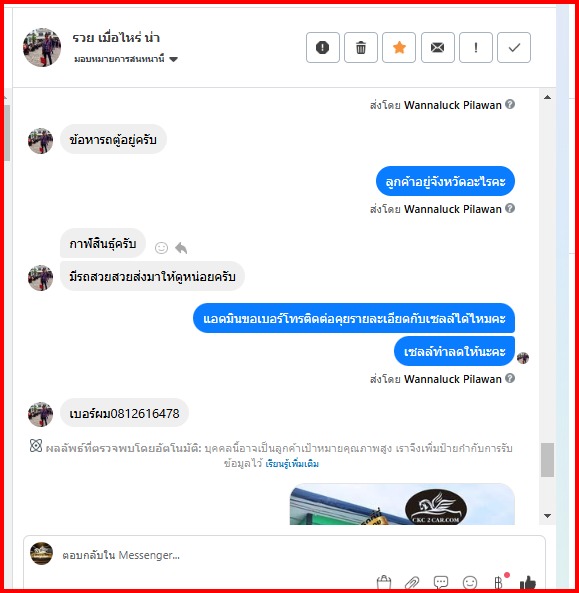Click the เรียนรู้เพิ่มเติม link
579x593 pixels.
[x=292, y=464]
